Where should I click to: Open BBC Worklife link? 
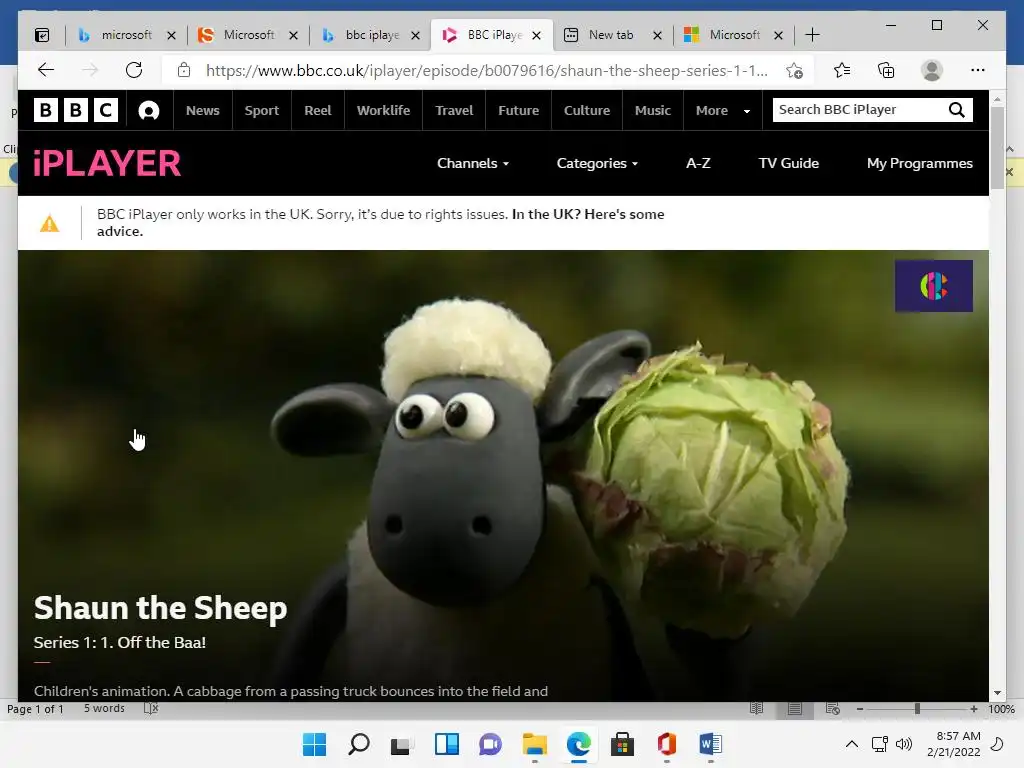[x=383, y=110]
